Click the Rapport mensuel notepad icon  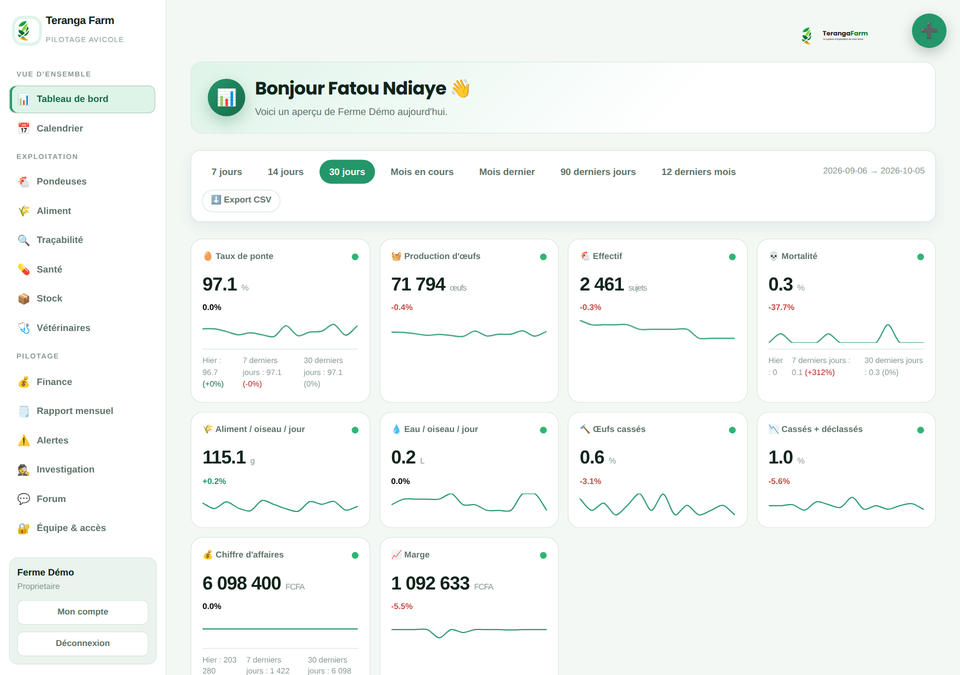point(24,411)
